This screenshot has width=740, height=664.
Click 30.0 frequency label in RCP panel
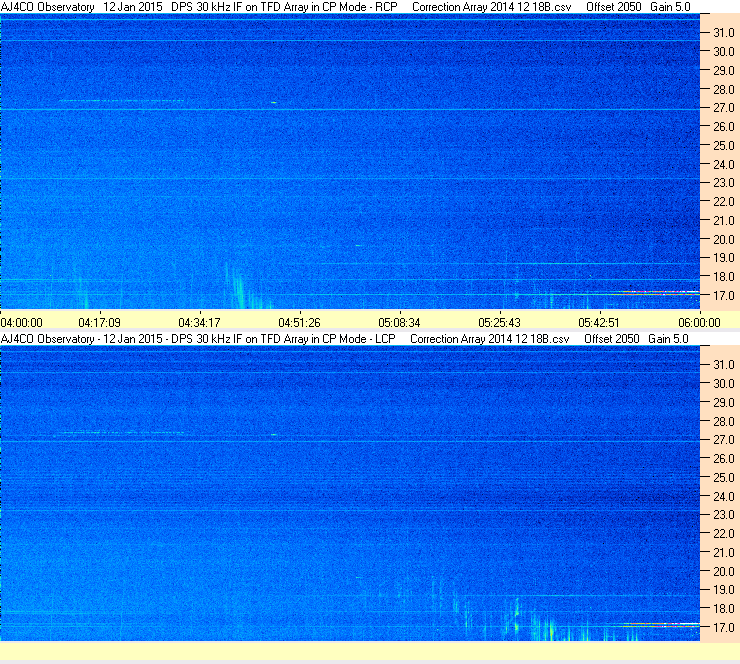click(x=723, y=52)
